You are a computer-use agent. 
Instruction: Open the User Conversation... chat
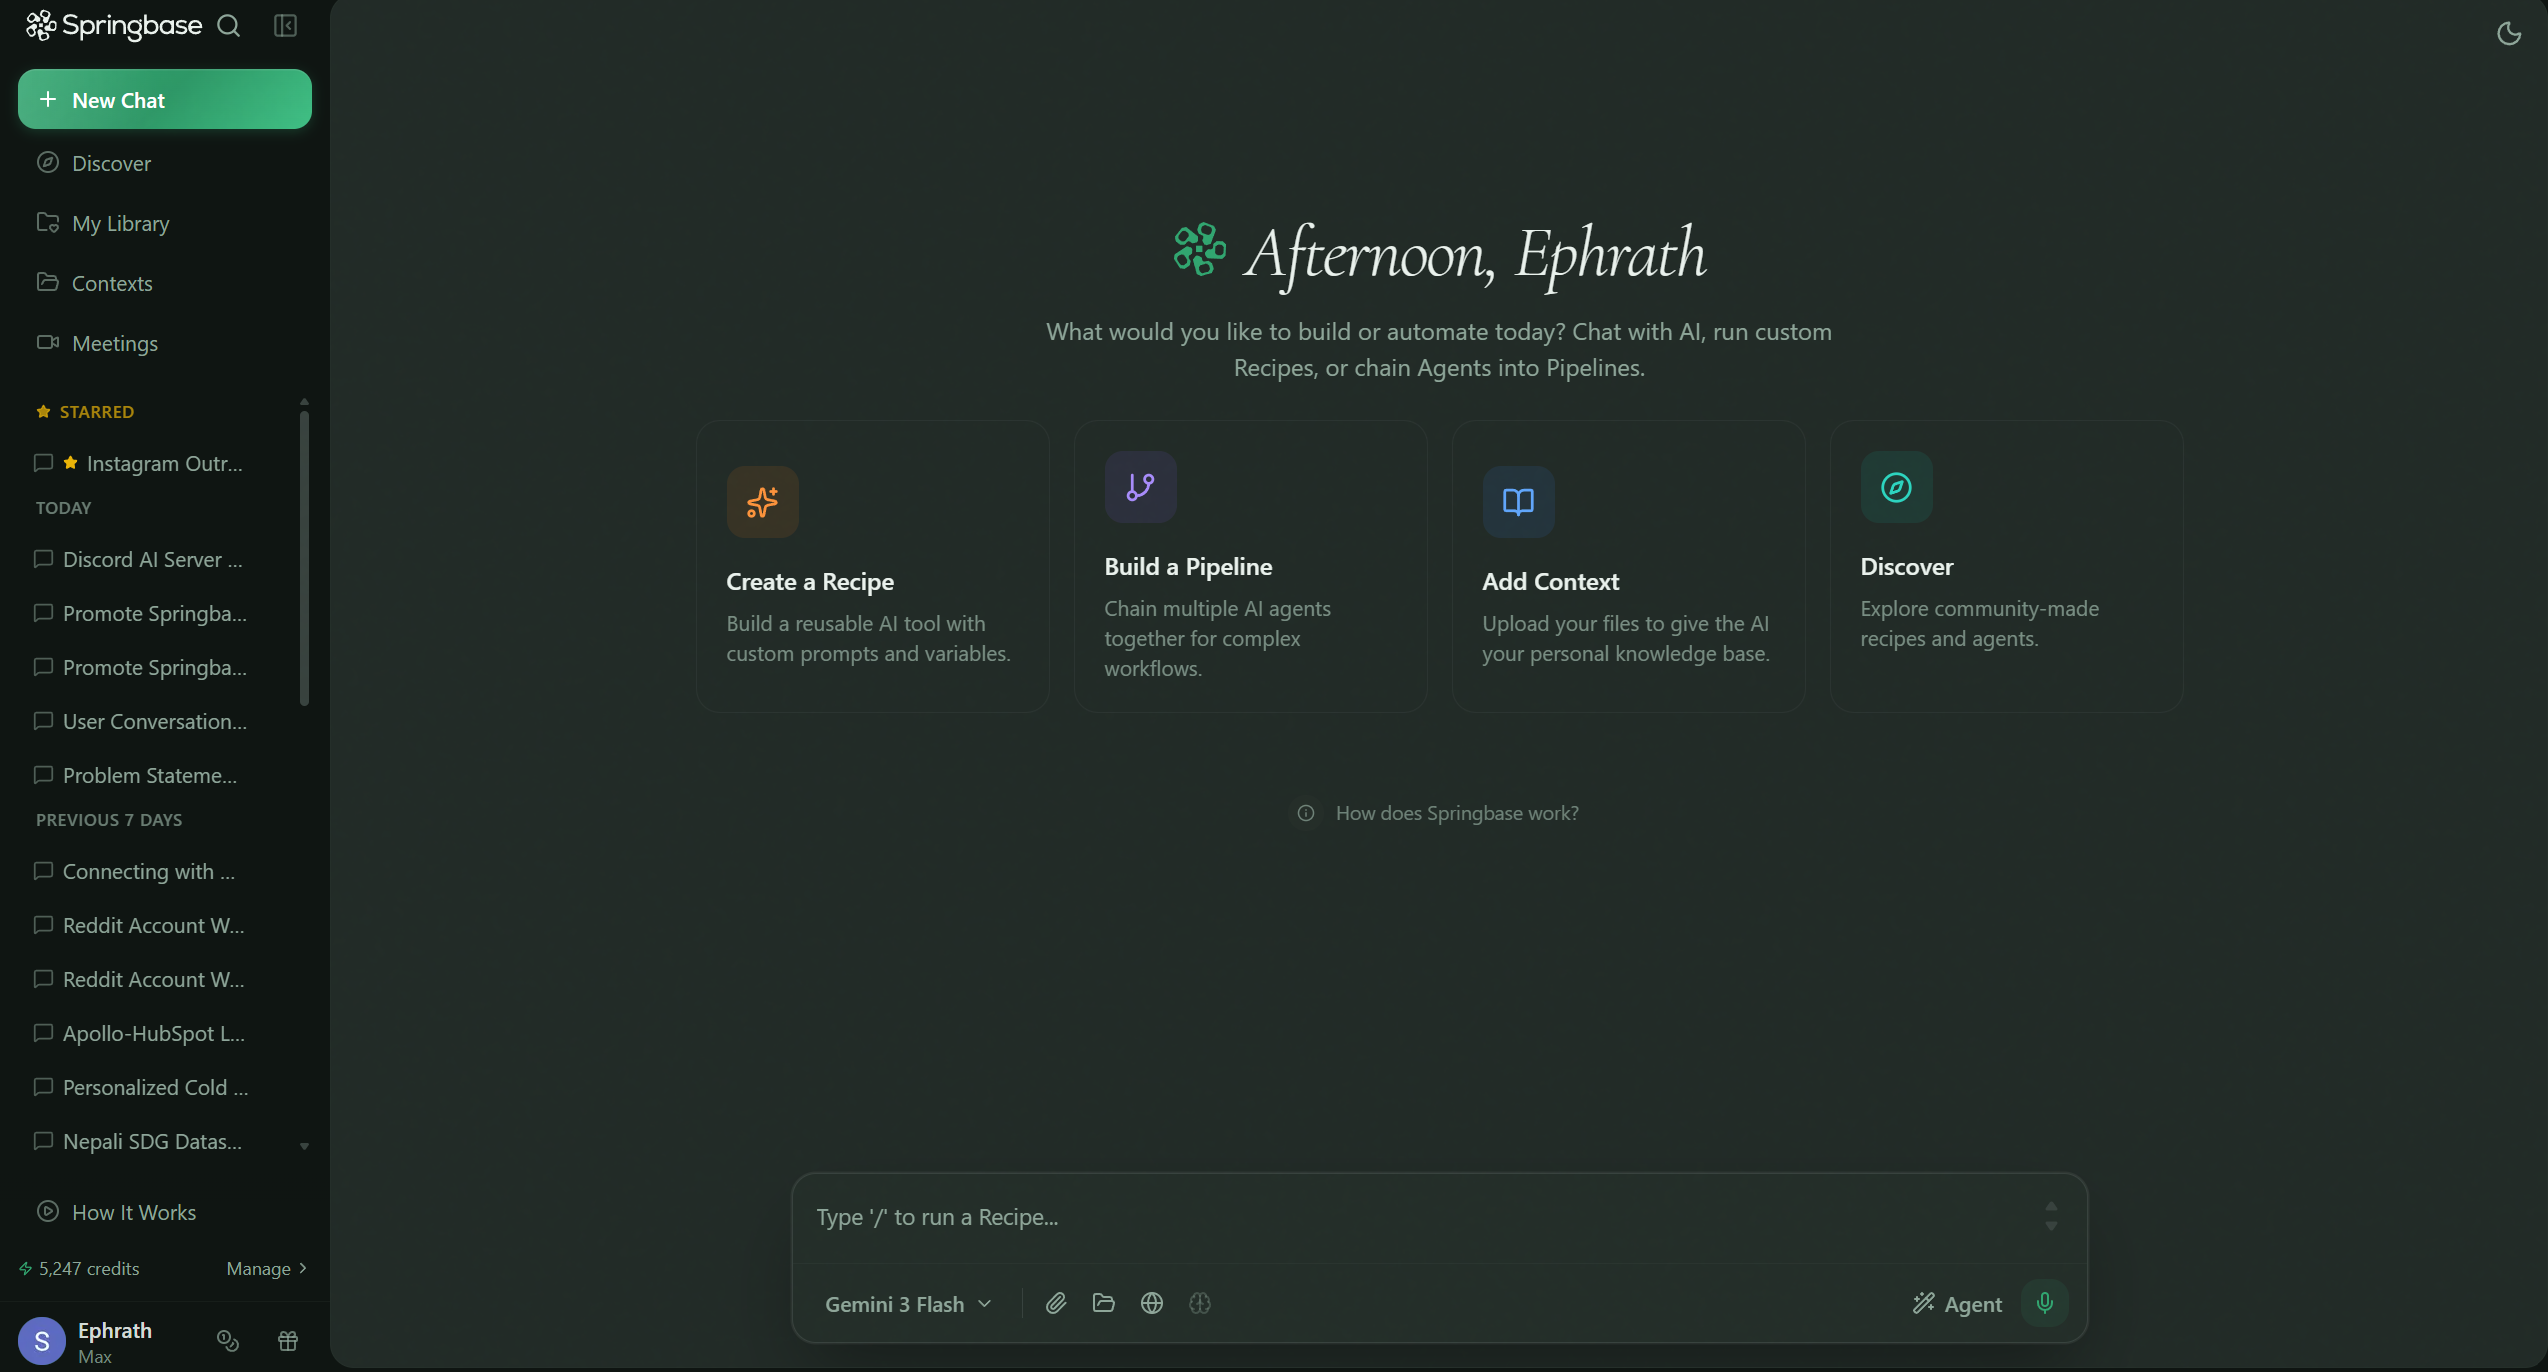(155, 721)
